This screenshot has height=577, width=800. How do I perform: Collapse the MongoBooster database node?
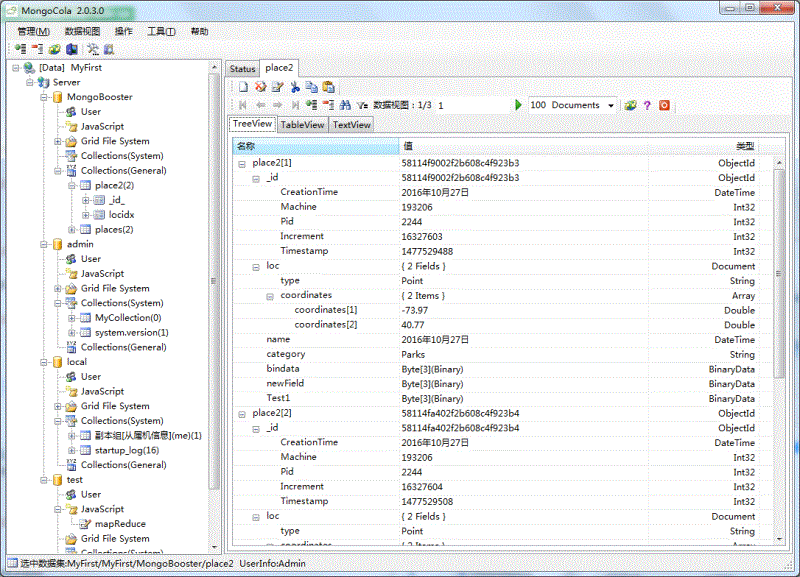click(44, 97)
